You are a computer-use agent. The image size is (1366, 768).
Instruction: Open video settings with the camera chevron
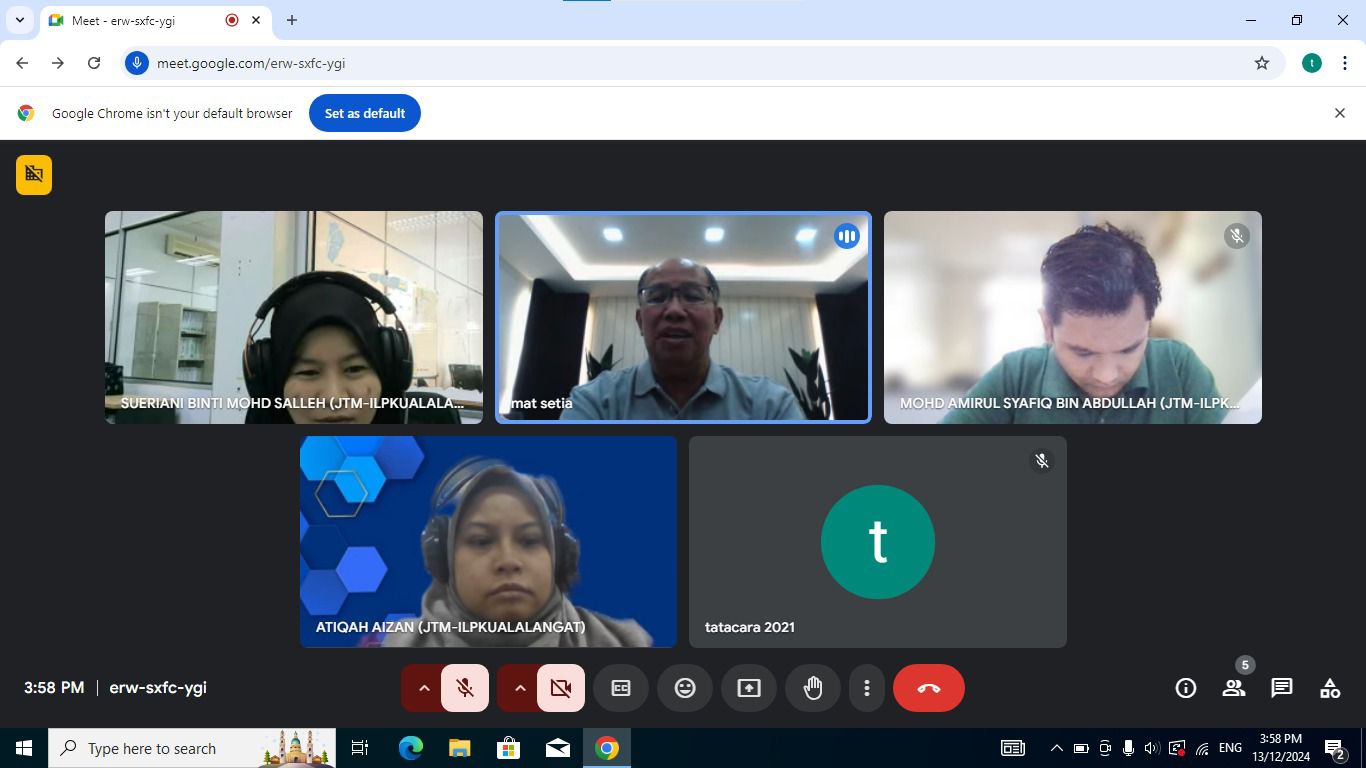pos(519,688)
